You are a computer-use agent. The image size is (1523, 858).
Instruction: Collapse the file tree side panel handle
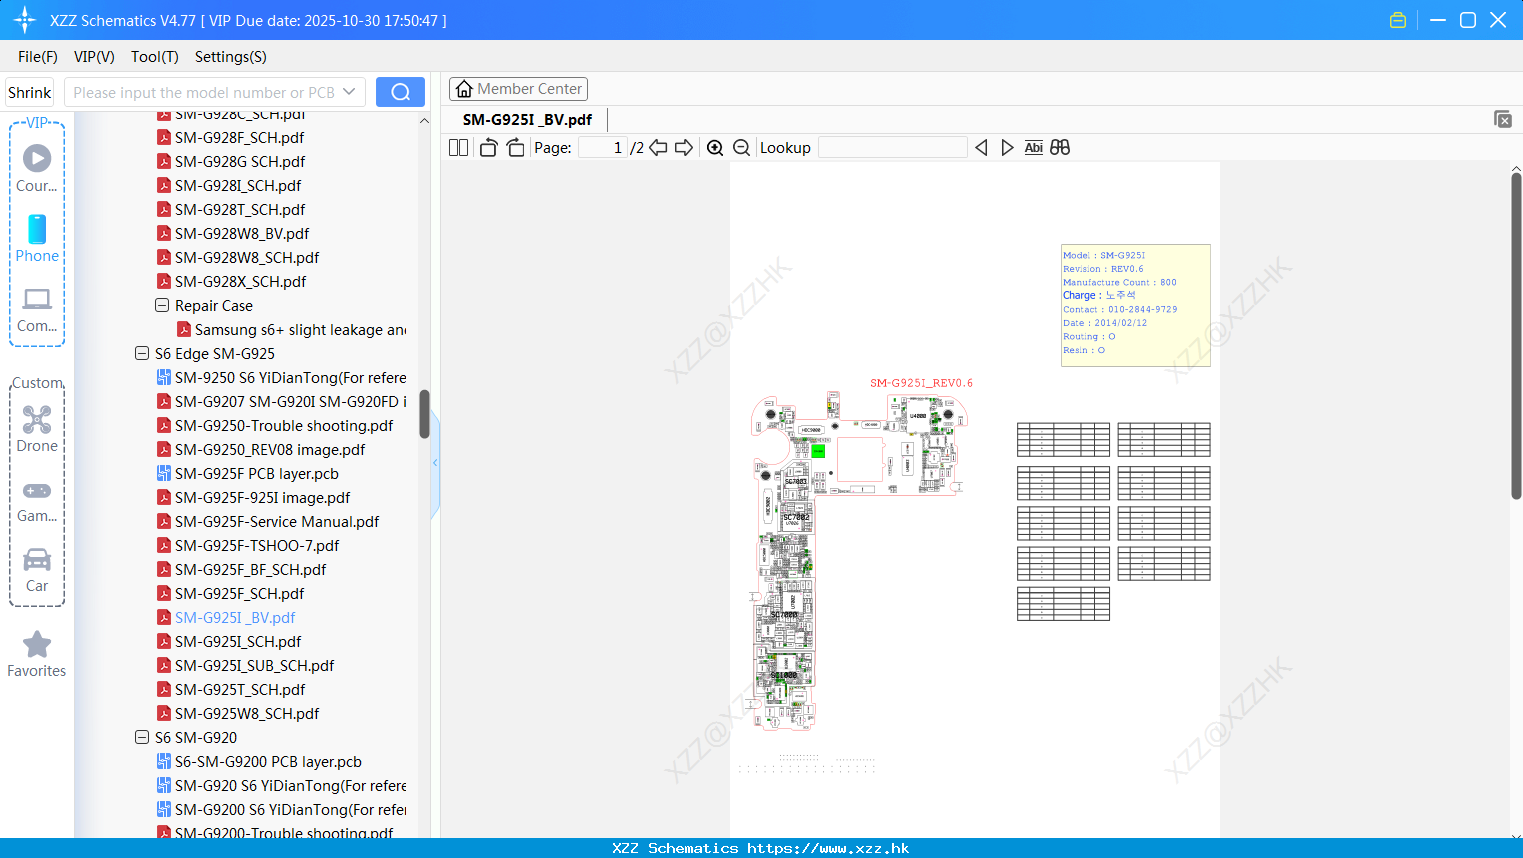pos(435,463)
